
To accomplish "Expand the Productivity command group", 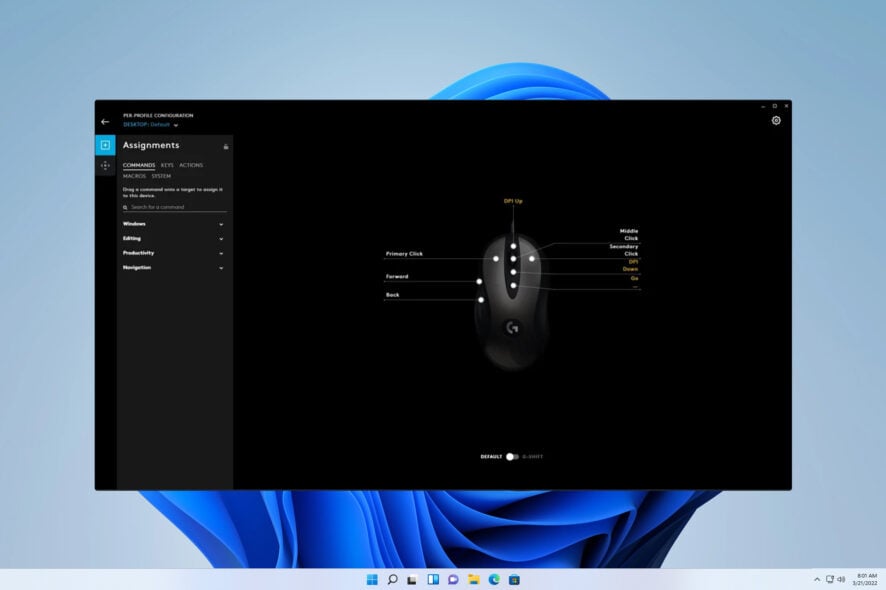I will tap(173, 253).
